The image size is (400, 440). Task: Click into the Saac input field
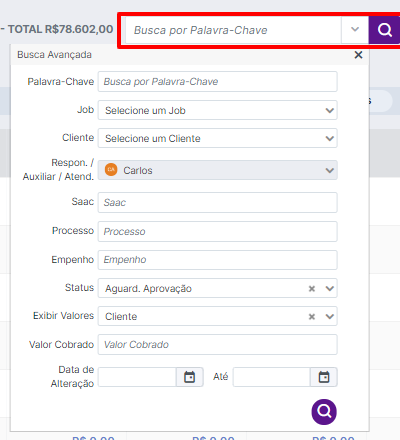pos(218,202)
